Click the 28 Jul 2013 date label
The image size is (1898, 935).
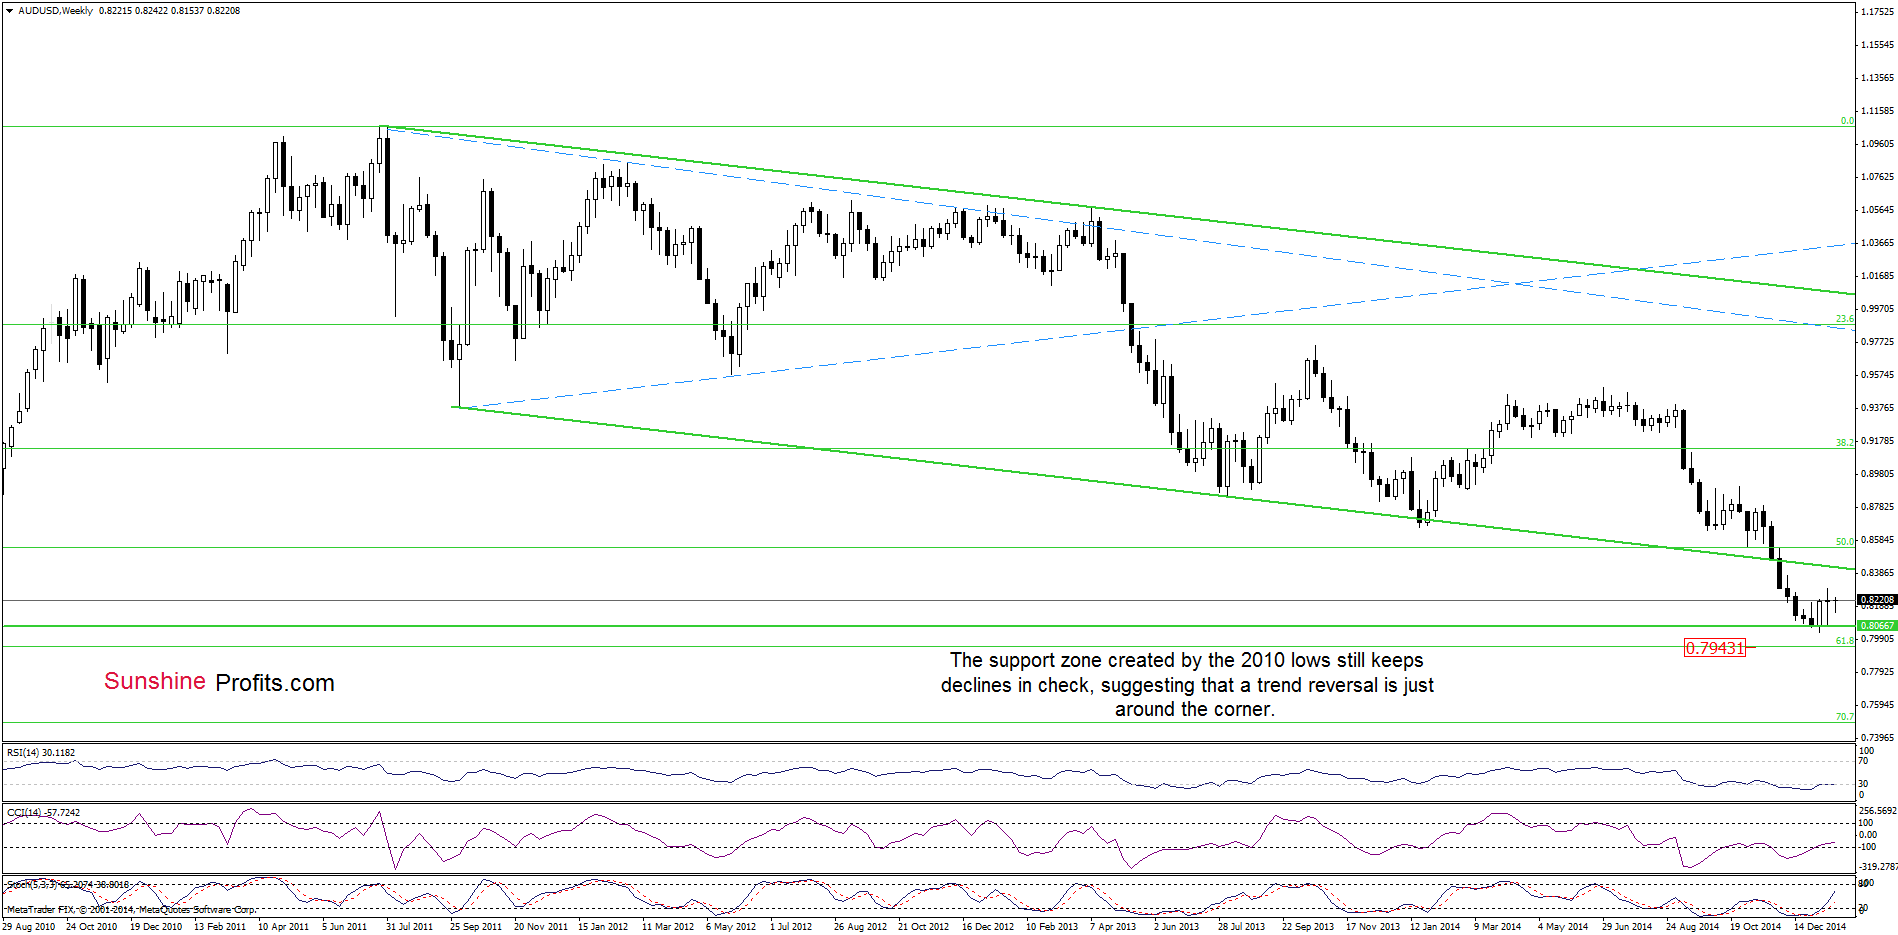pos(1241,927)
